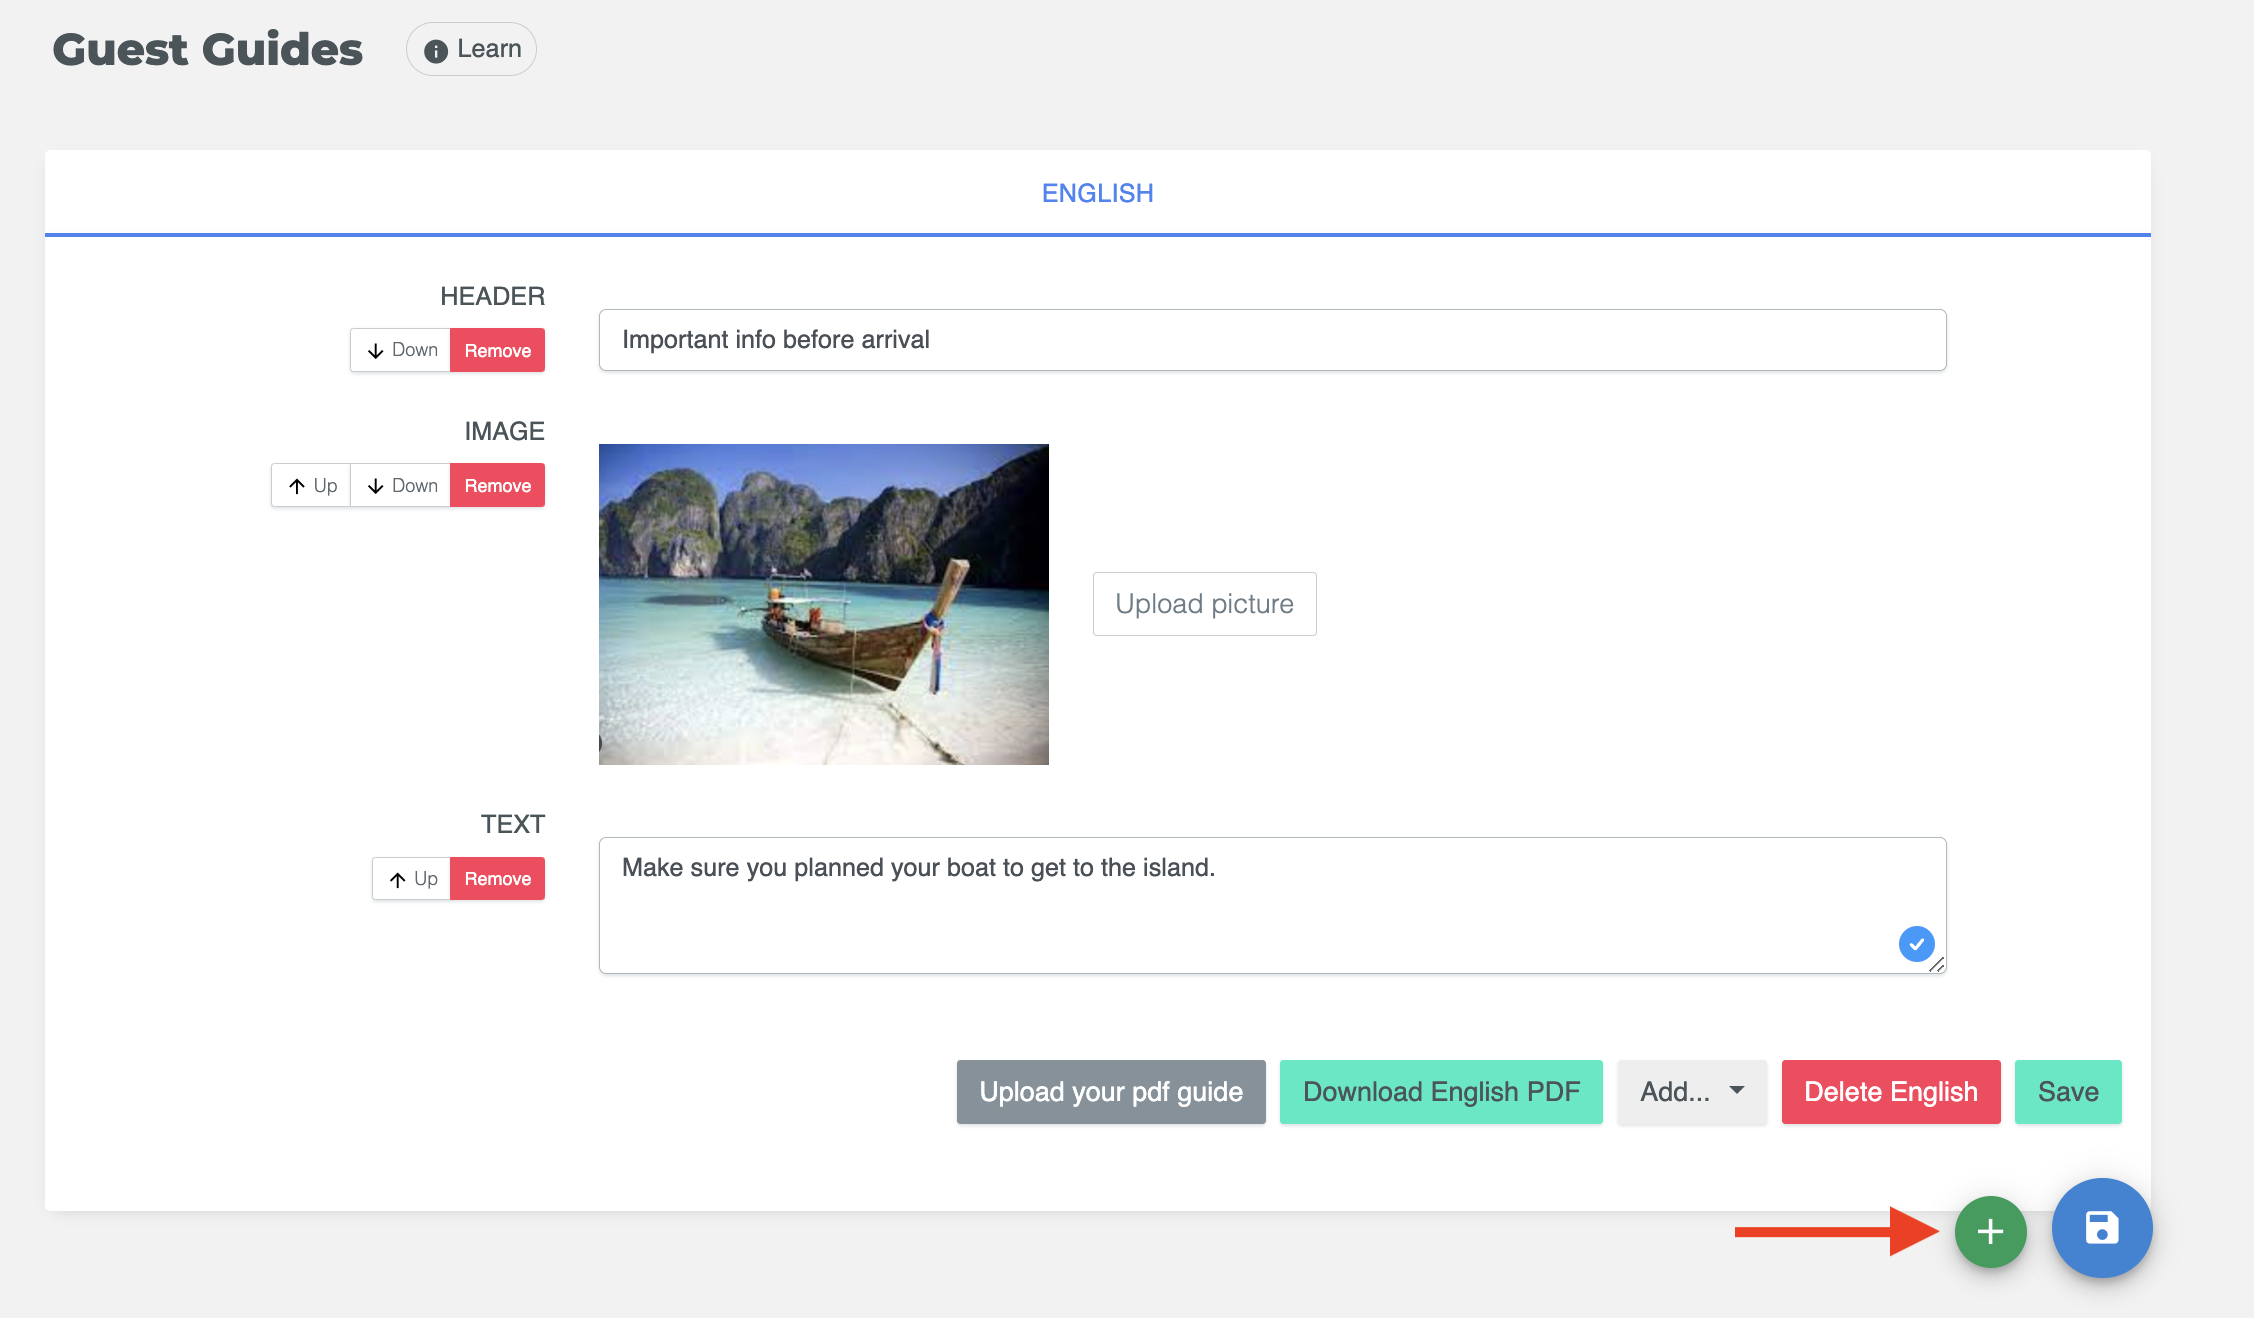Move the Image section down
2254x1318 pixels.
coord(401,485)
